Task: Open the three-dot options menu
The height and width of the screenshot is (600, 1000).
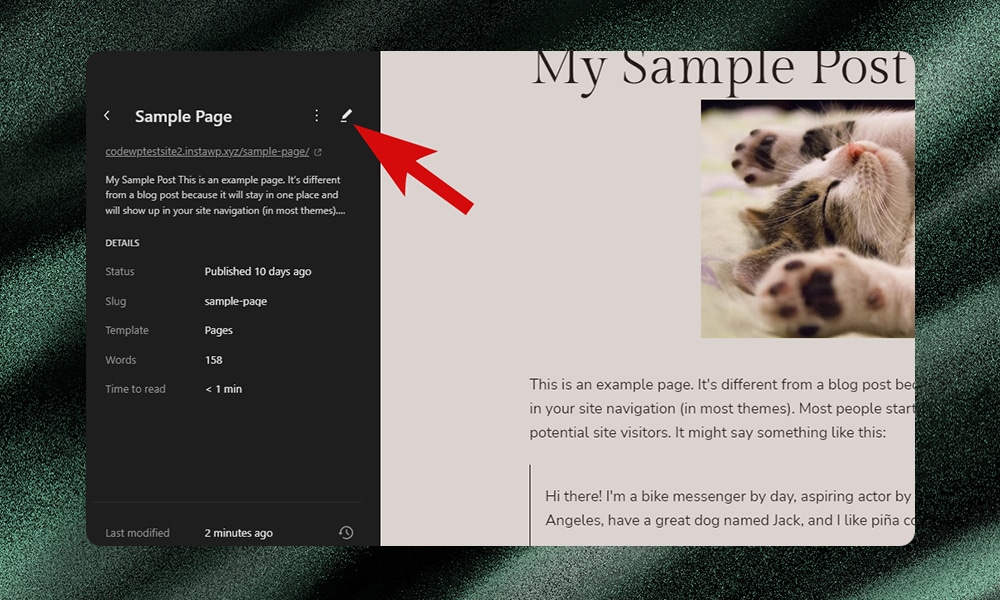Action: (x=316, y=115)
